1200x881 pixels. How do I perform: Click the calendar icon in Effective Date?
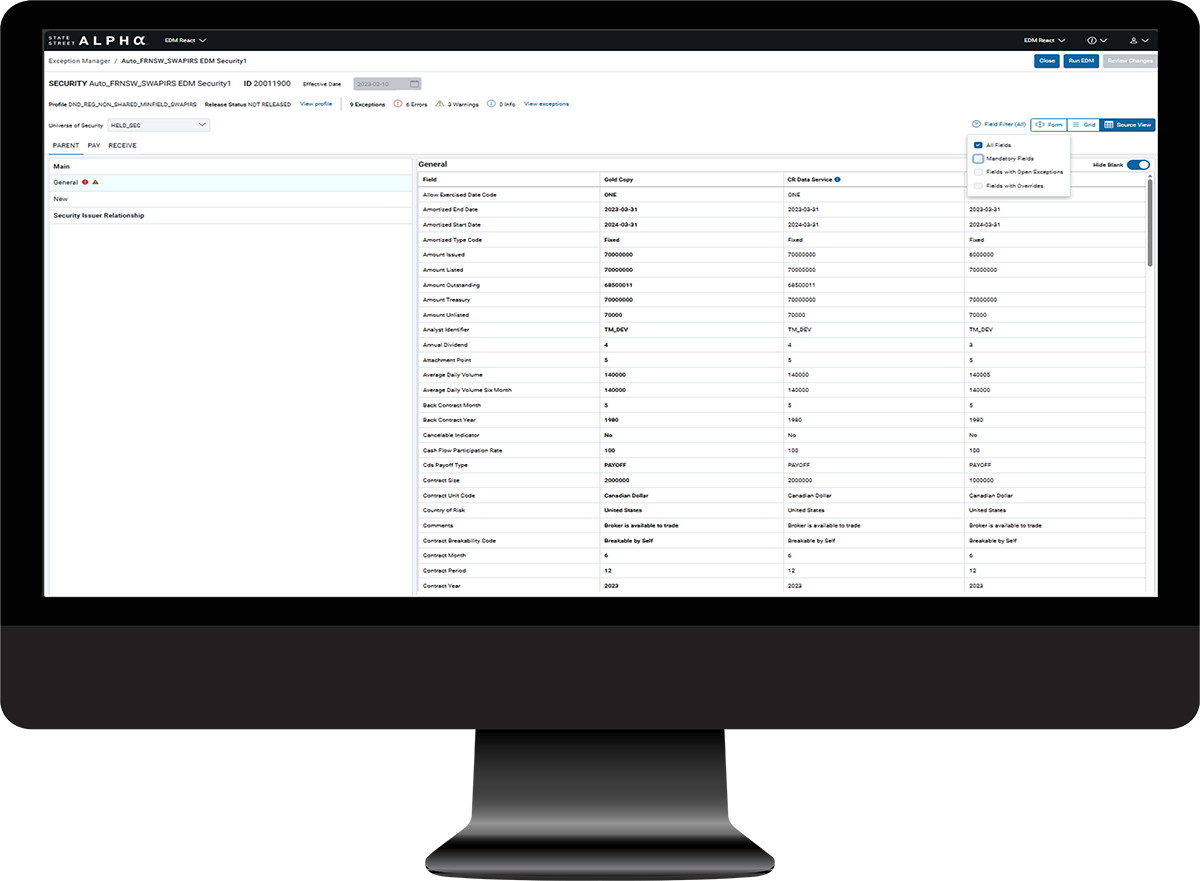(415, 84)
